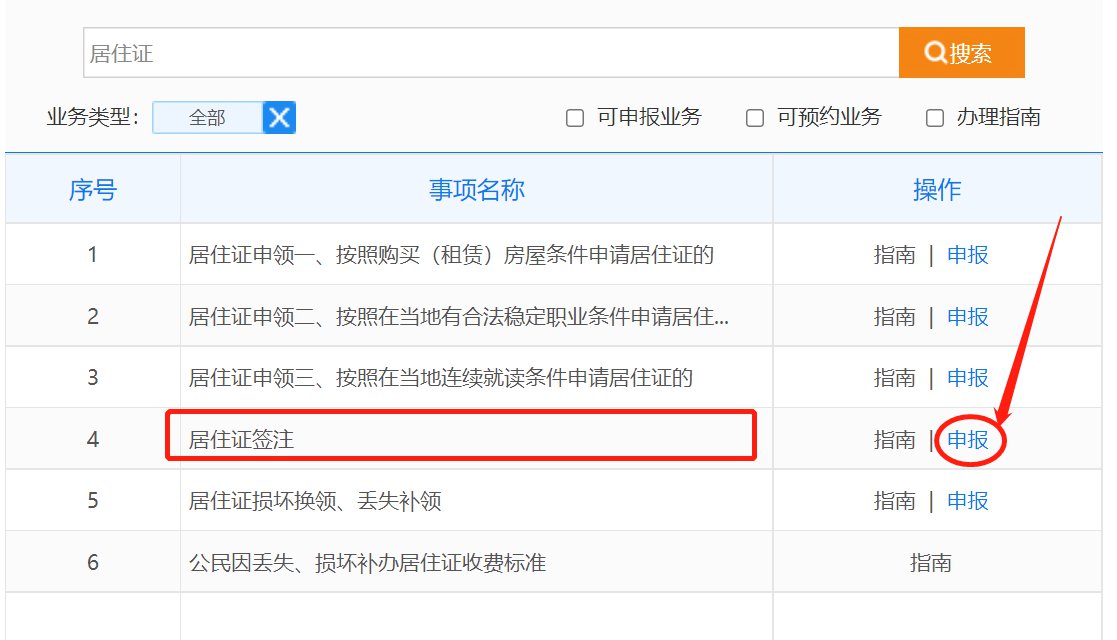Image resolution: width=1117 pixels, height=640 pixels.
Task: Click 申报 for 居住证损坏换领、丢失补领
Action: point(968,501)
